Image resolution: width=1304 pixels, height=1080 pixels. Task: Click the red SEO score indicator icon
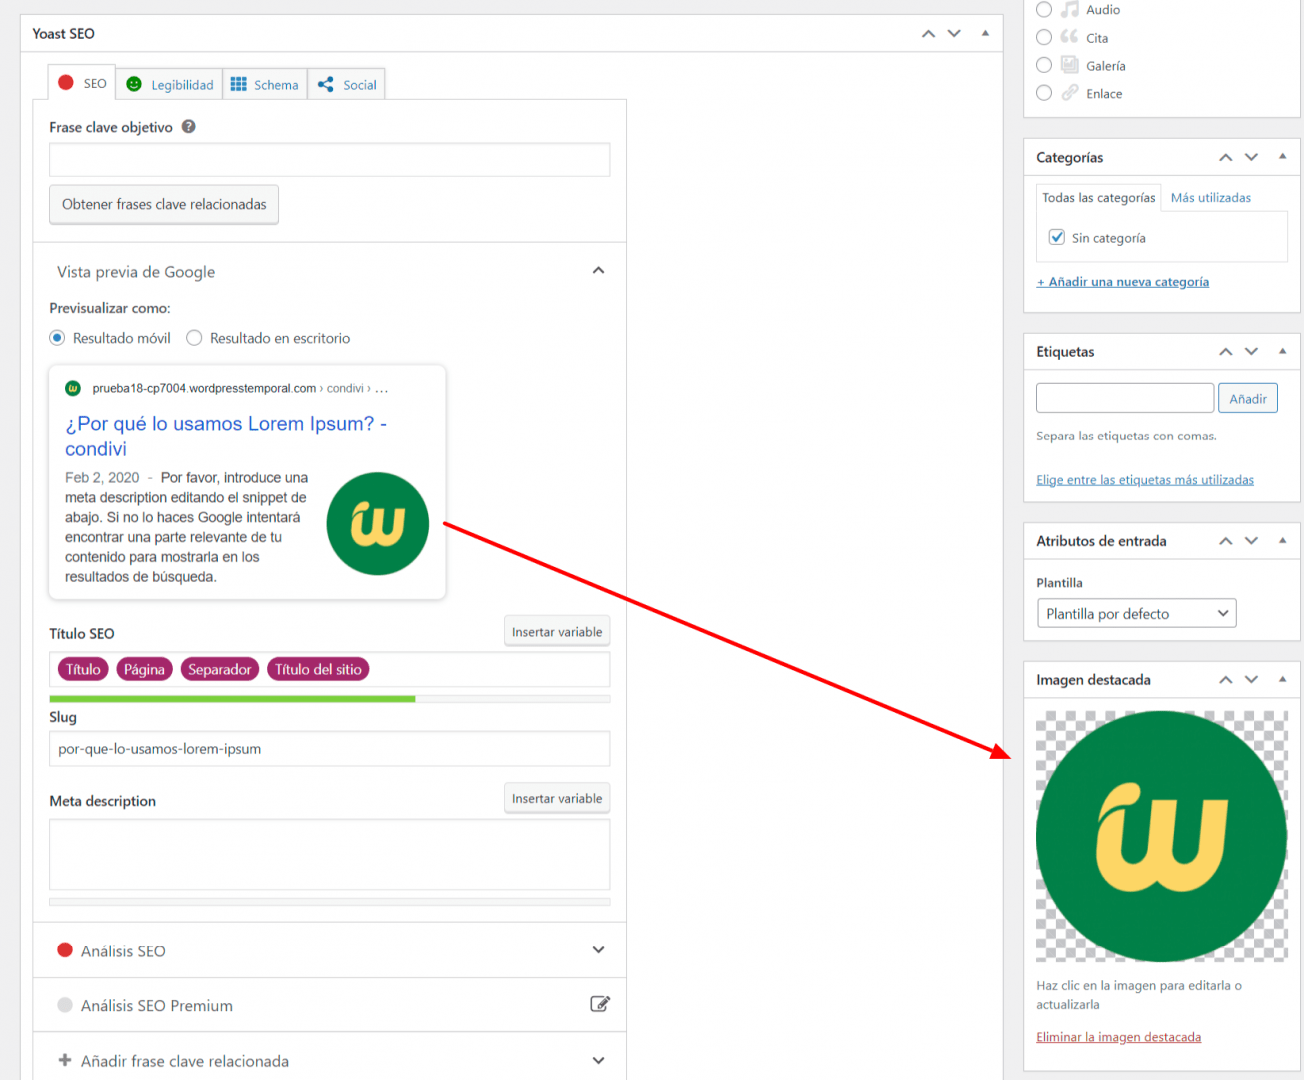click(x=66, y=83)
